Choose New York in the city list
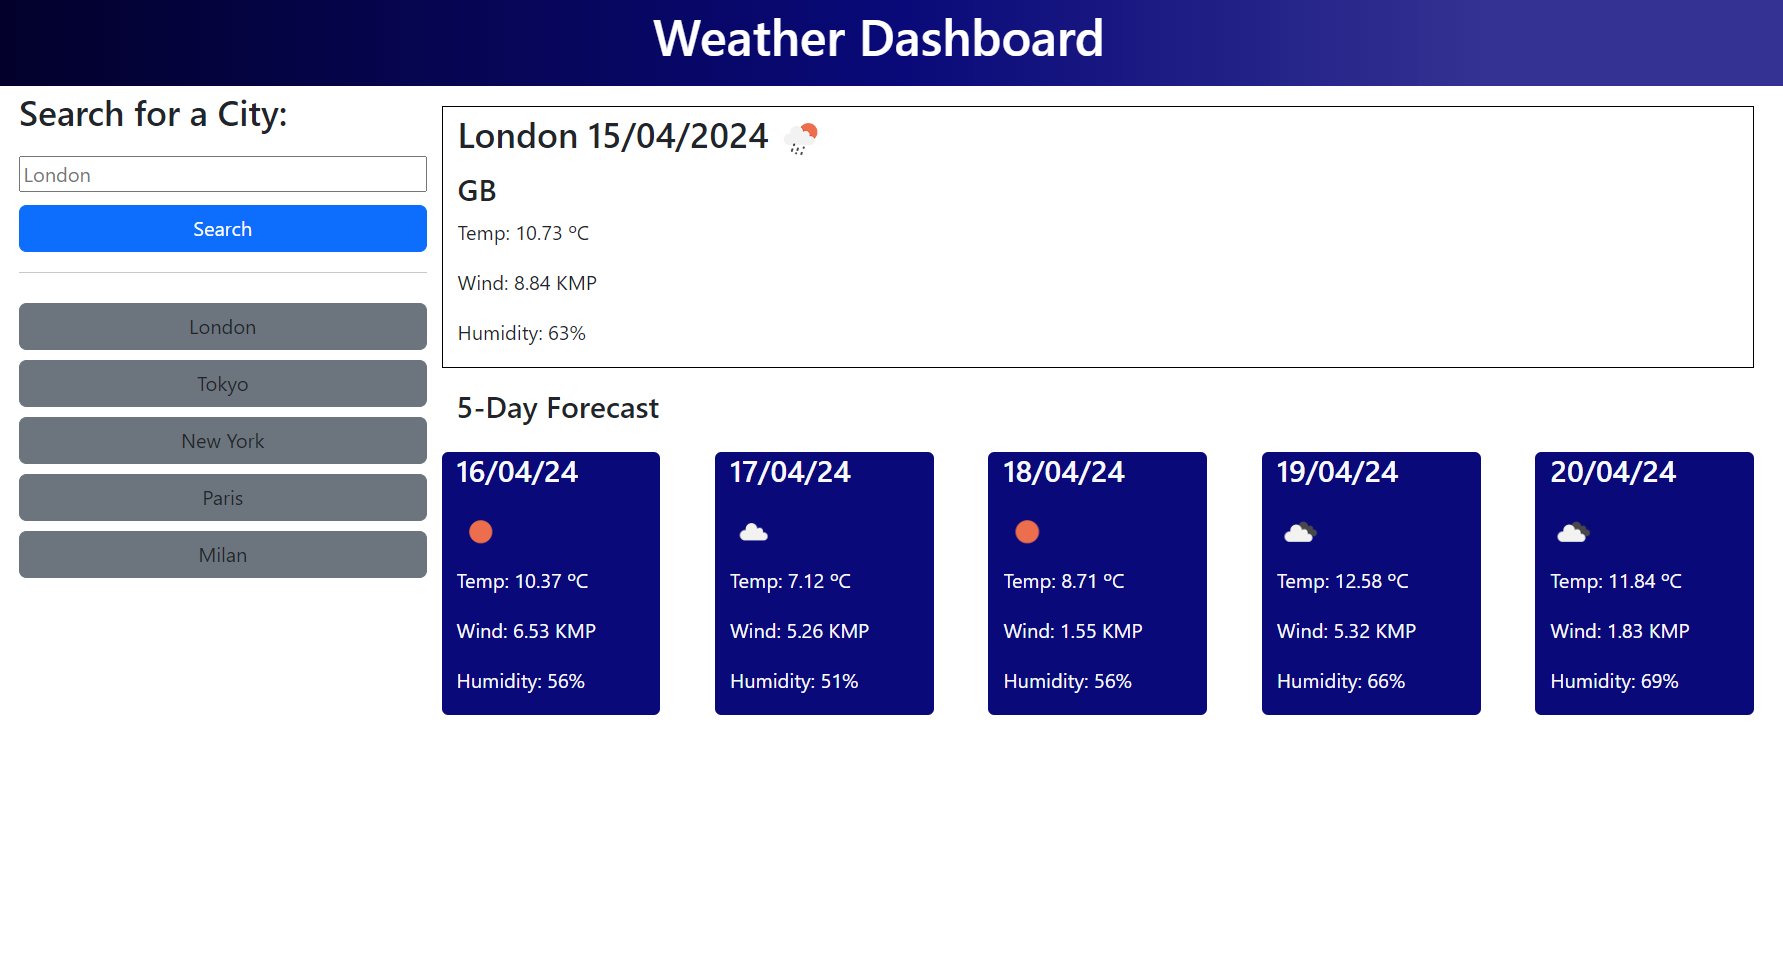The image size is (1783, 970). coord(222,441)
